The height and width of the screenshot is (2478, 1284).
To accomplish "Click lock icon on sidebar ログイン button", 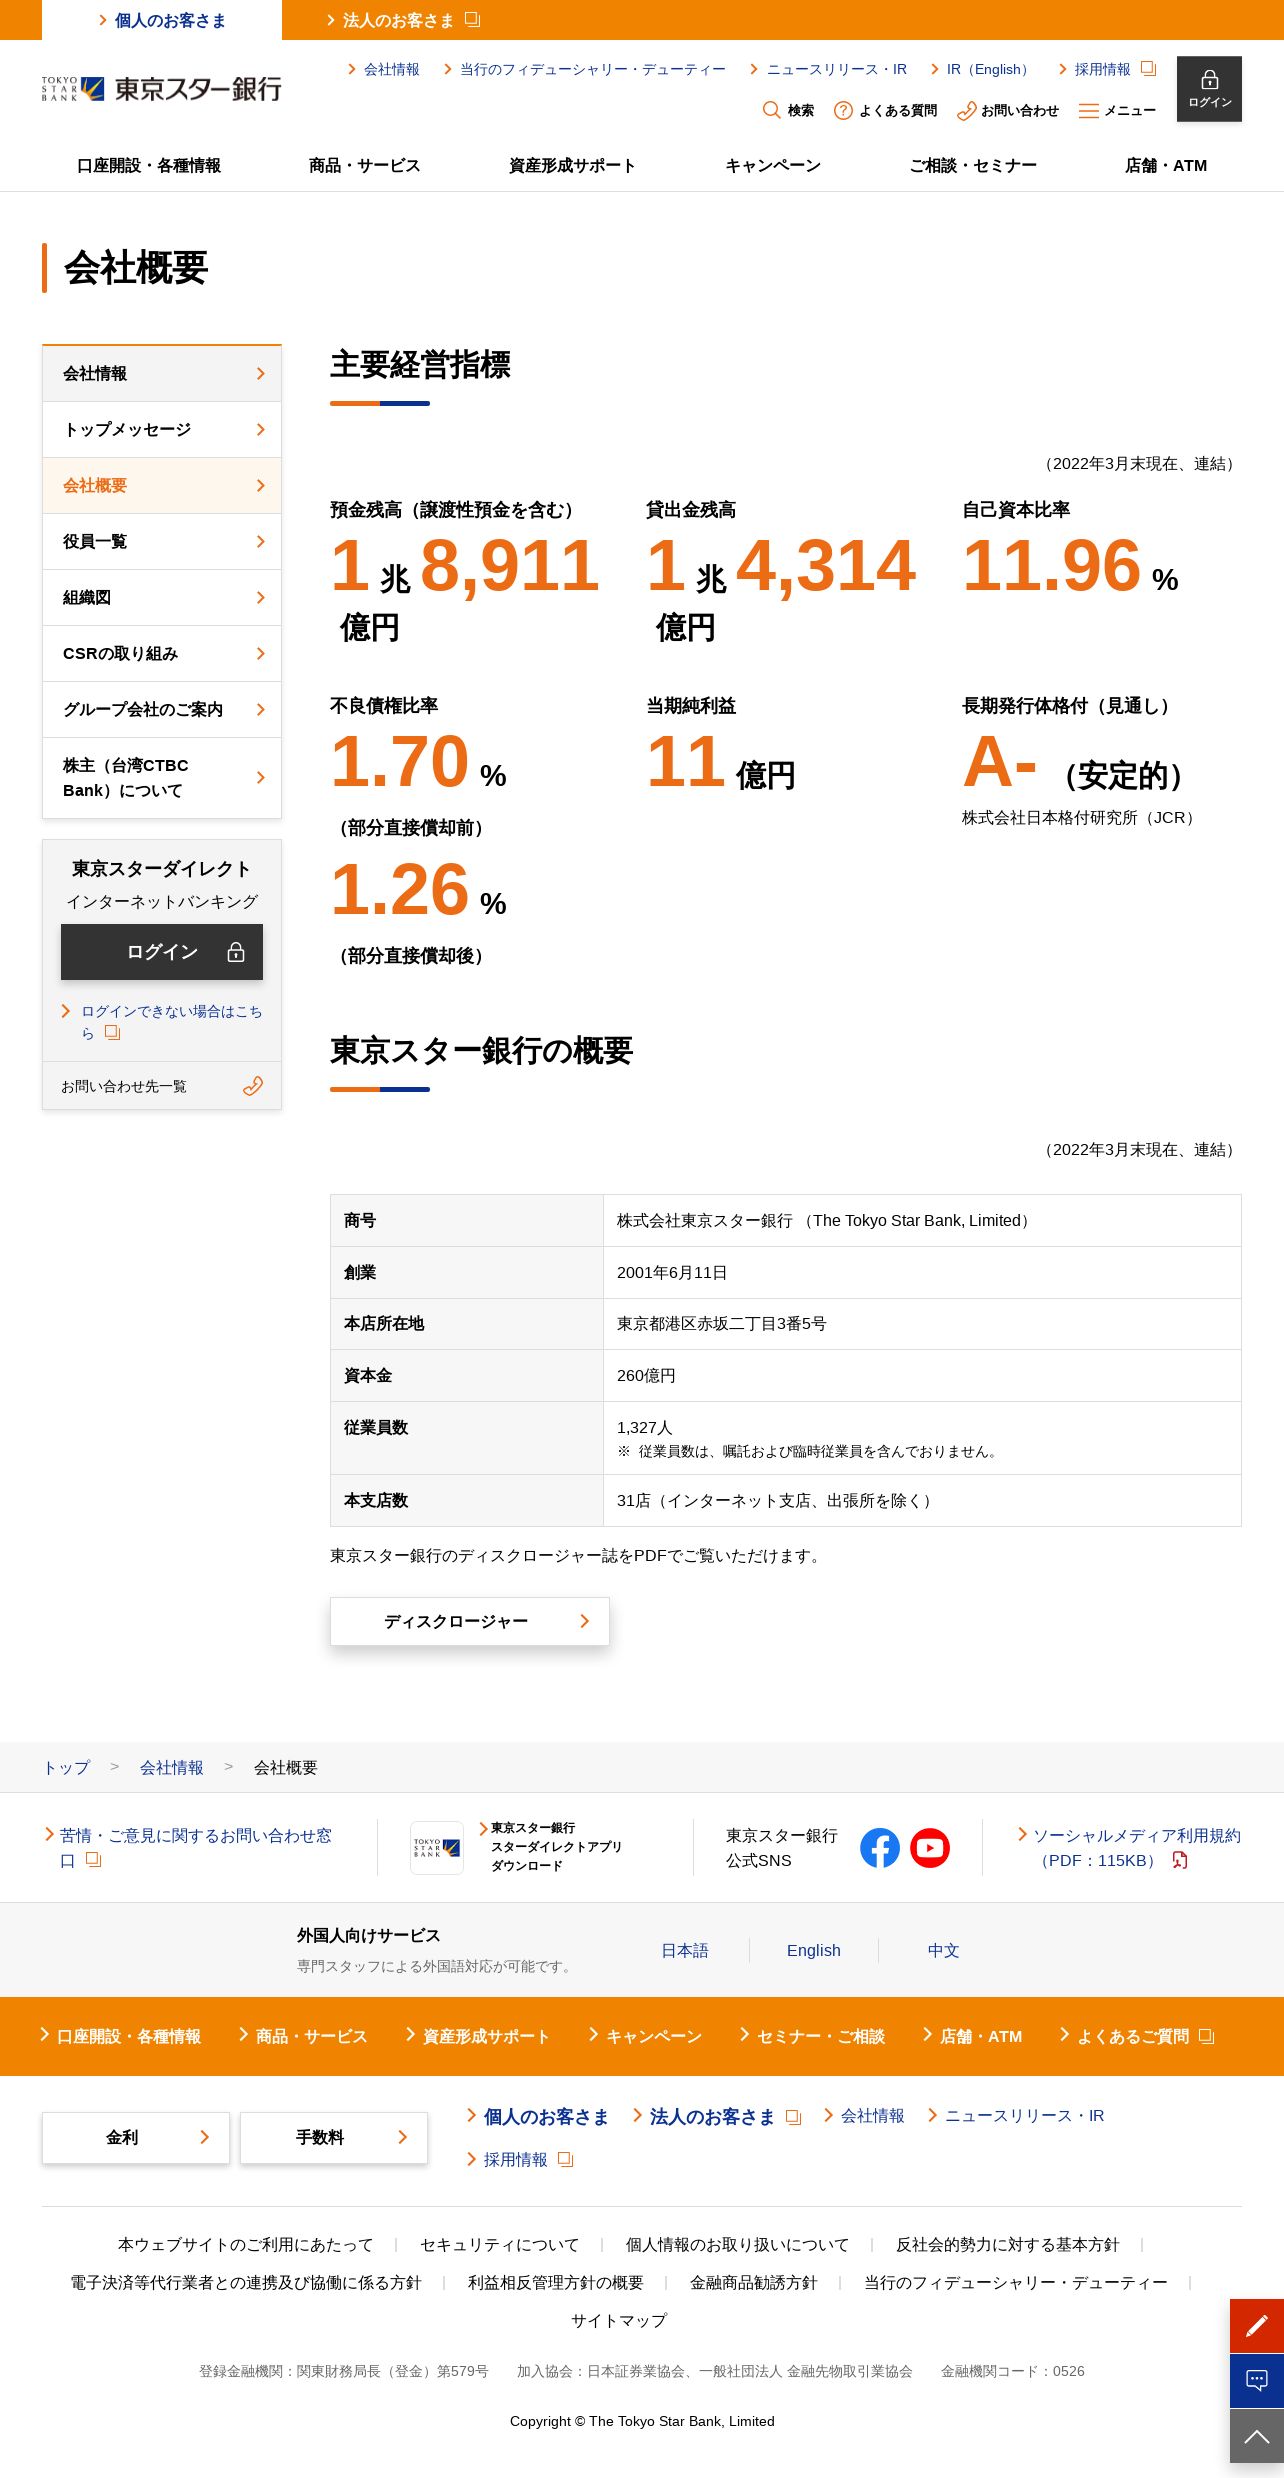I will pyautogui.click(x=236, y=952).
